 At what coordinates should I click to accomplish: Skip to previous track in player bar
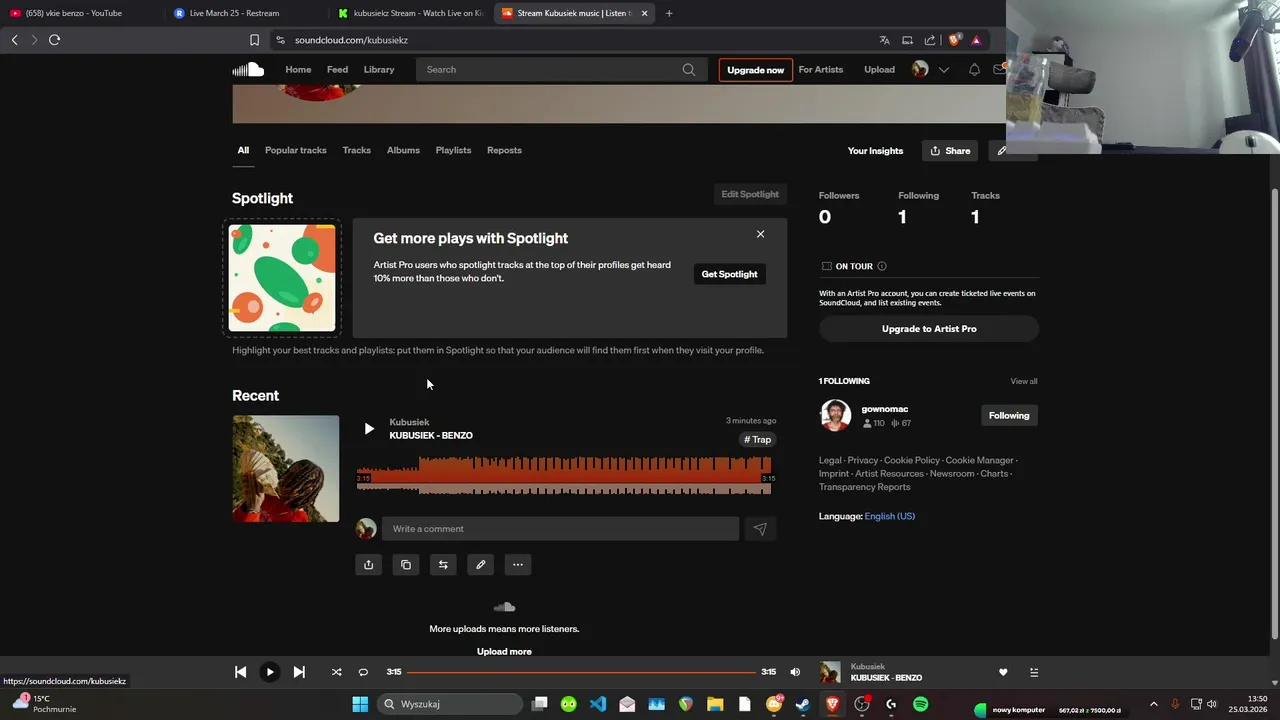pyautogui.click(x=240, y=672)
